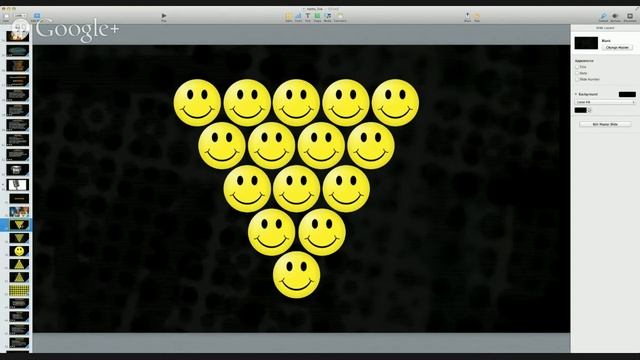This screenshot has height=360, width=640.
Task: Select the yellow grid of smileys slide thumbnail
Action: click(x=19, y=290)
